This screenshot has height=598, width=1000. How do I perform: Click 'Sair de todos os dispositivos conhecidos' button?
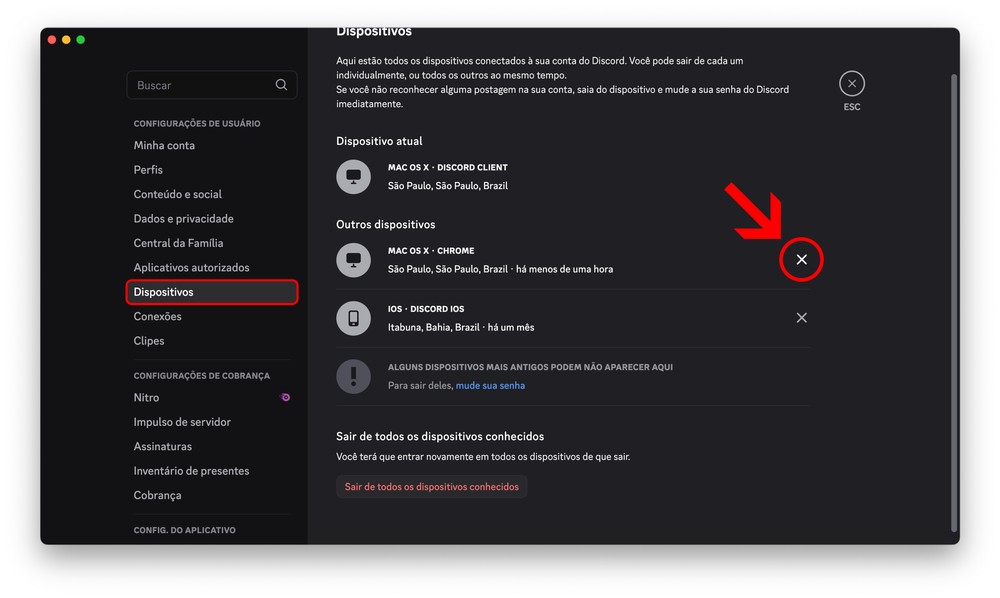(x=432, y=486)
